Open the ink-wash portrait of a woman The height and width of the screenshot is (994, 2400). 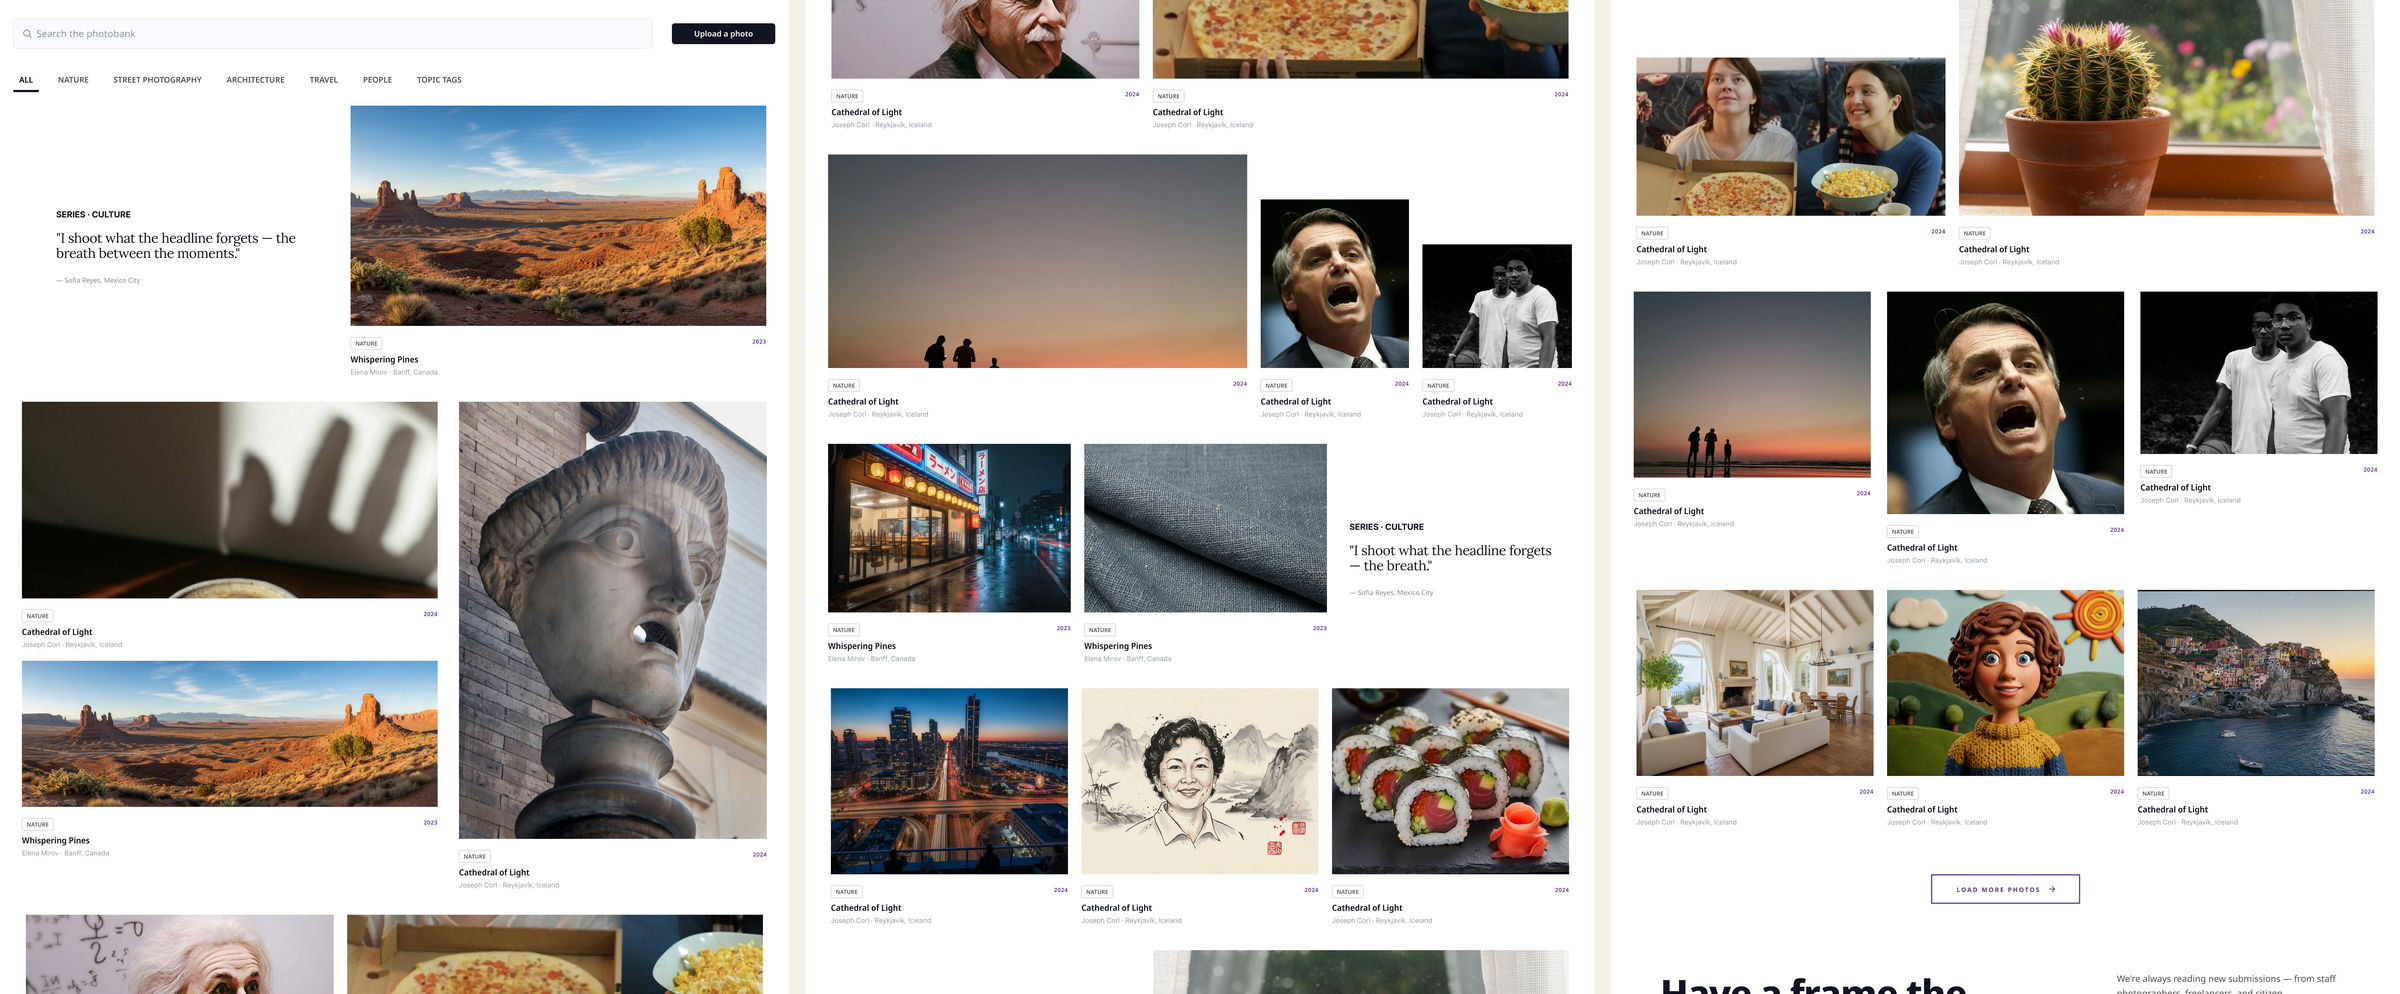click(1200, 781)
